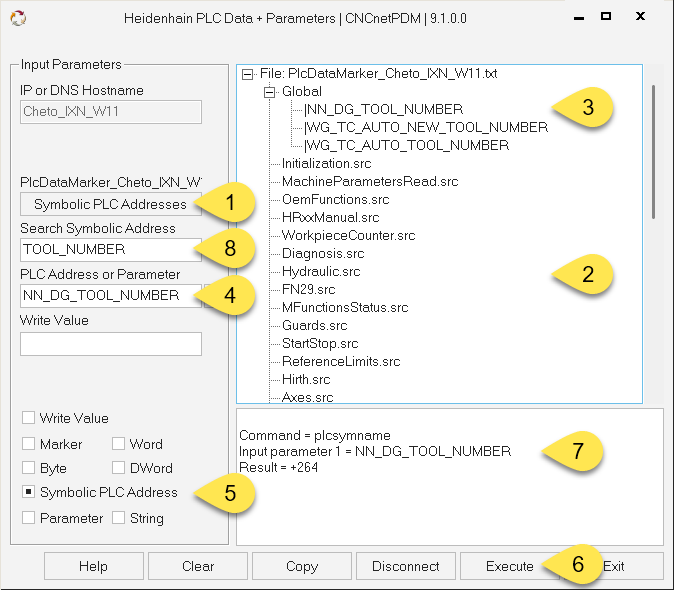Screen dimensions: 674x590
Task: Click the 'Command = plcsymname' output line
Action: tap(315, 436)
